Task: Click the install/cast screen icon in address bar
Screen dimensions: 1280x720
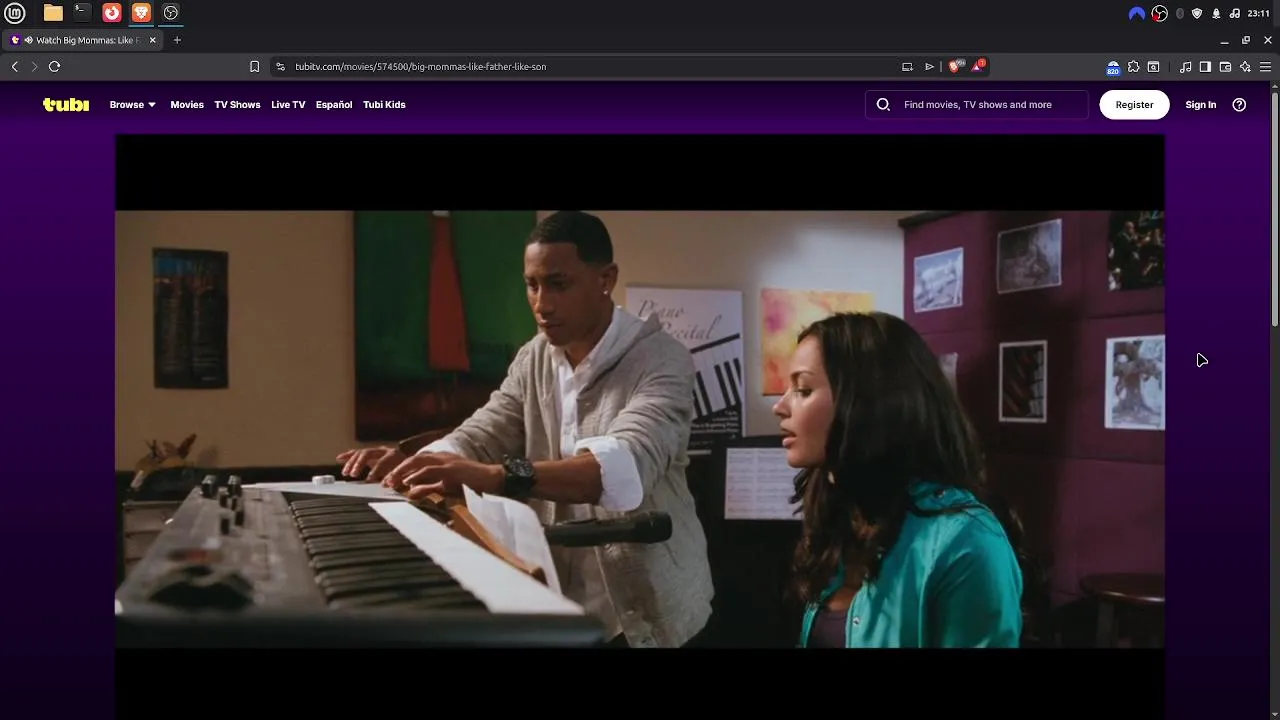Action: 907,66
